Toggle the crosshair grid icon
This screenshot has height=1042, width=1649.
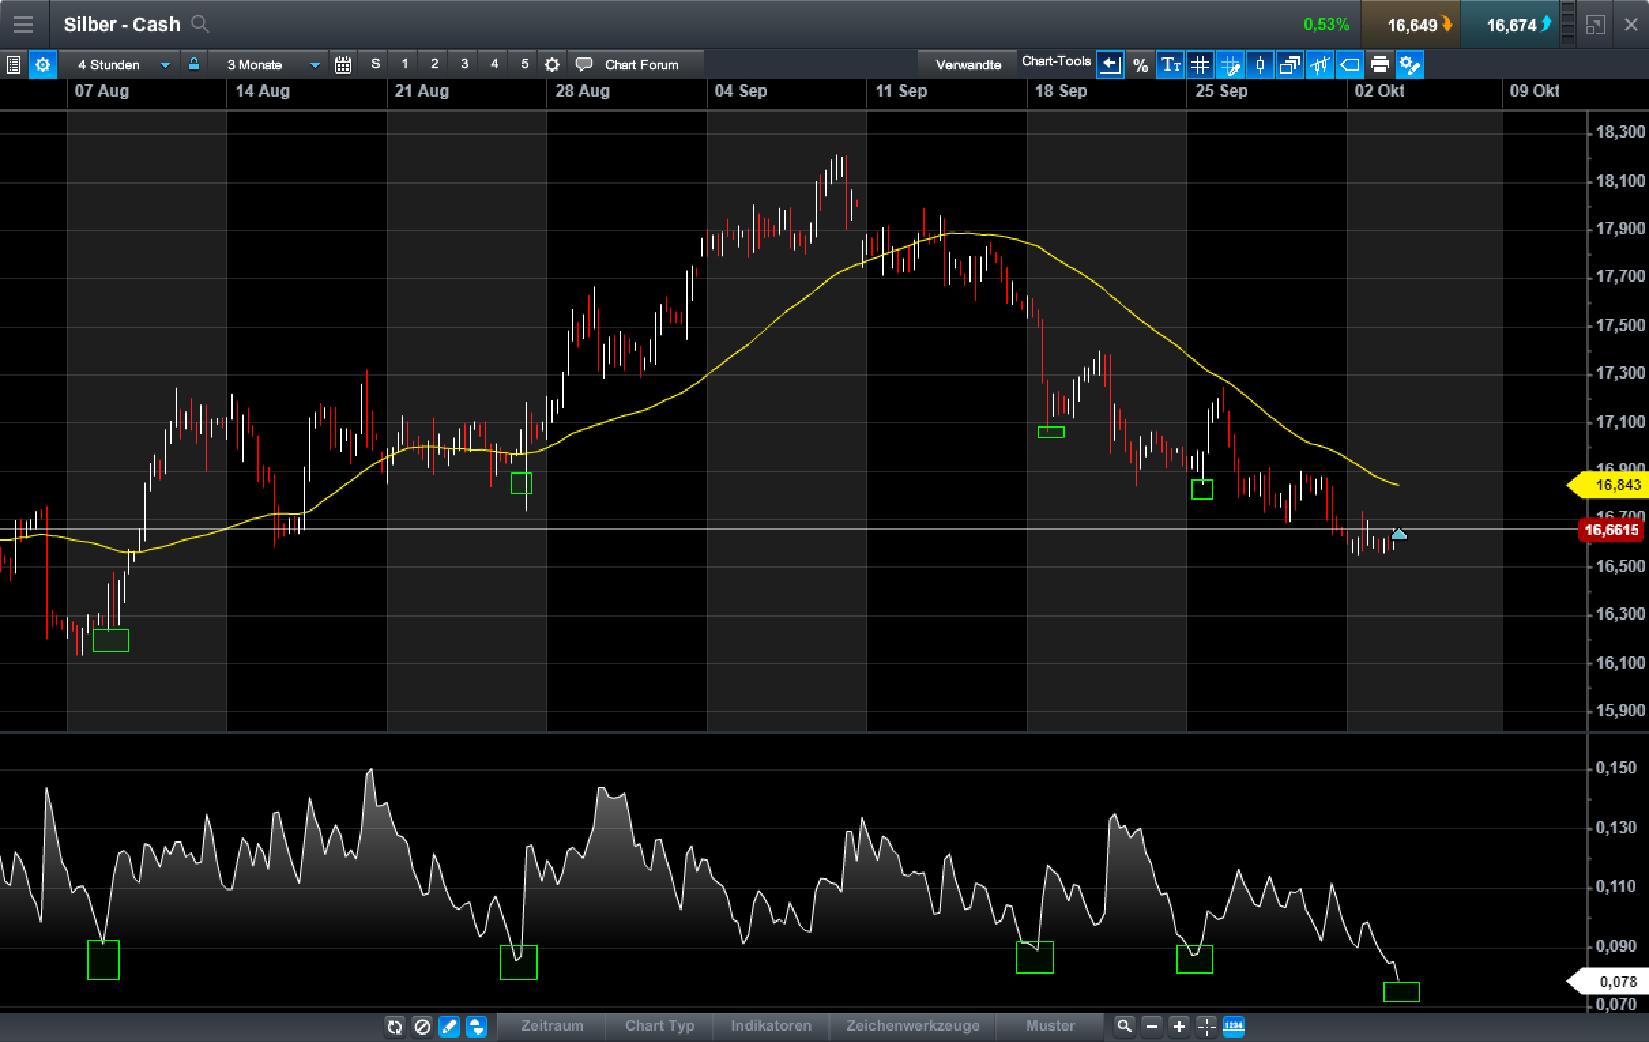(1199, 64)
